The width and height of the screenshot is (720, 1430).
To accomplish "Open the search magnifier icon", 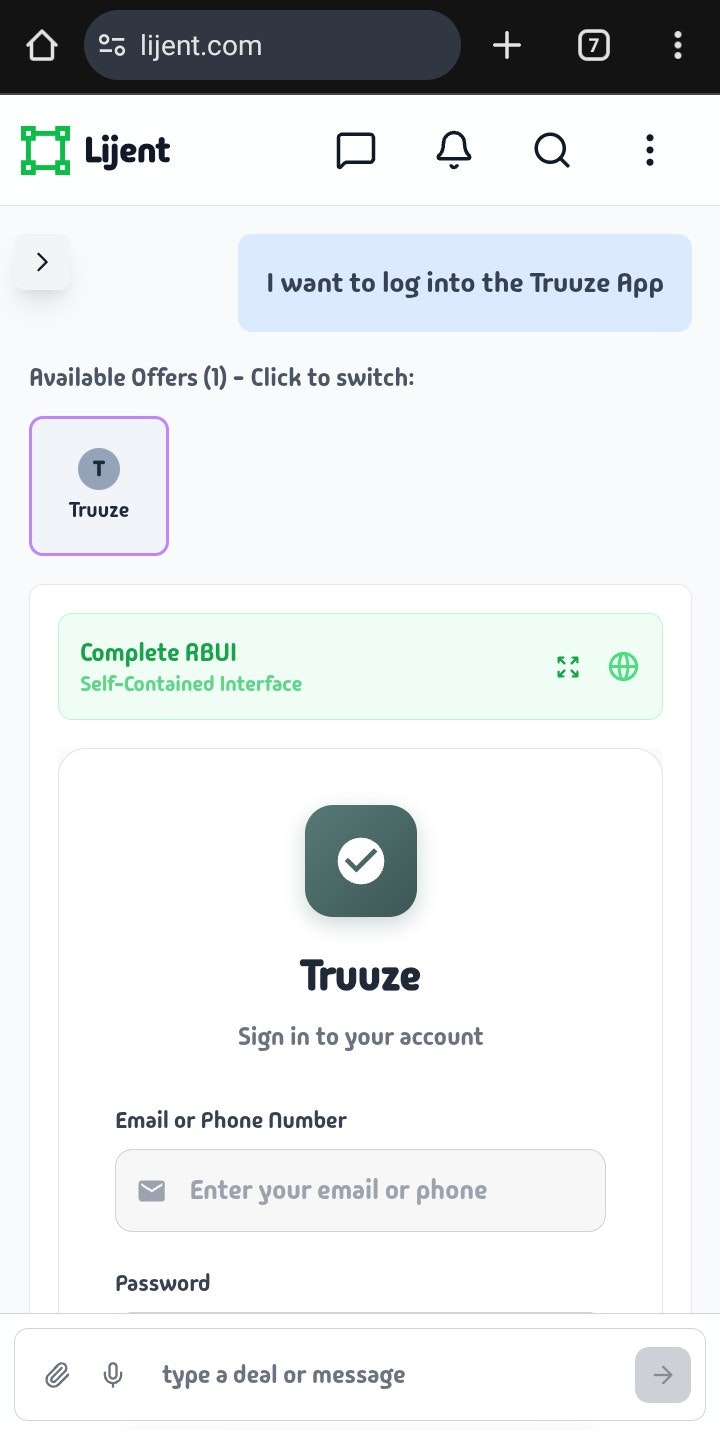I will (x=551, y=150).
